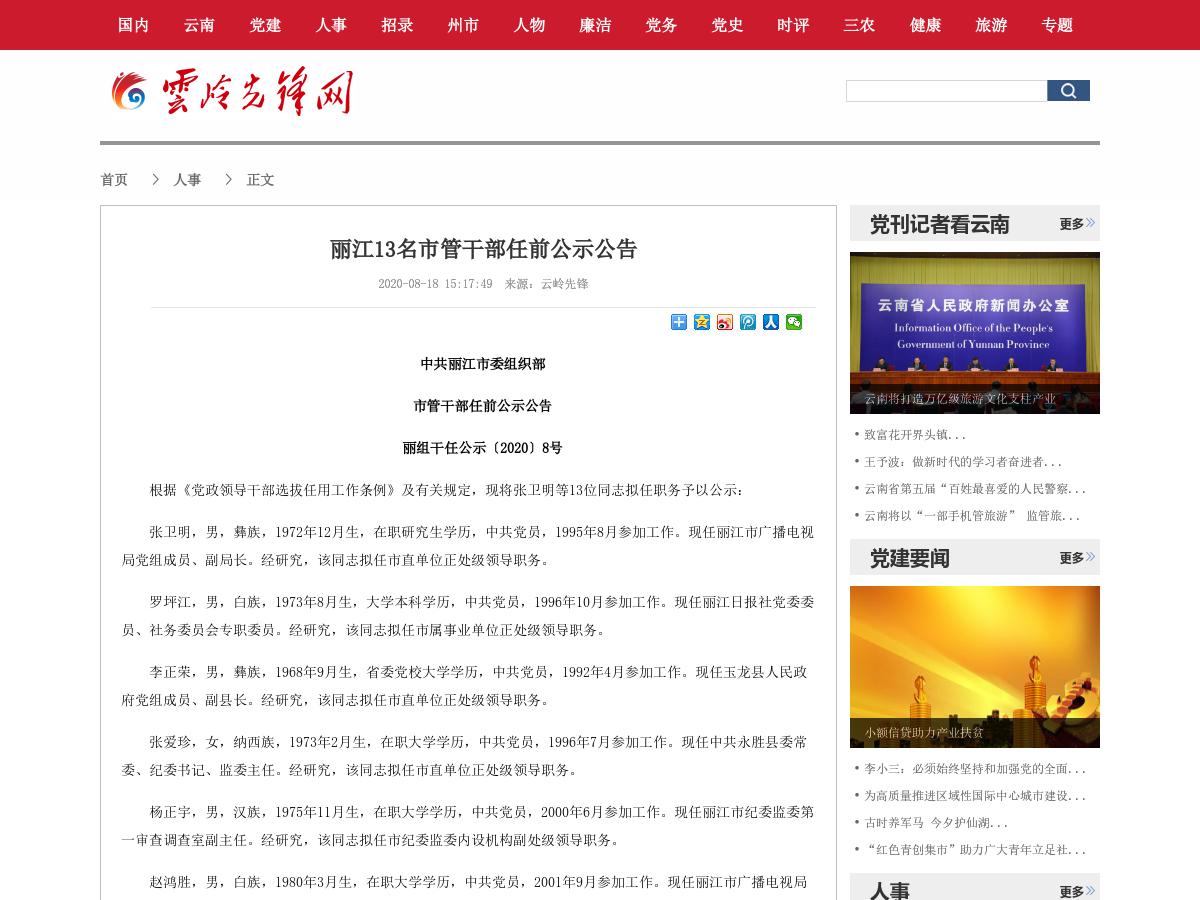Share article via WeChat icon

793,322
